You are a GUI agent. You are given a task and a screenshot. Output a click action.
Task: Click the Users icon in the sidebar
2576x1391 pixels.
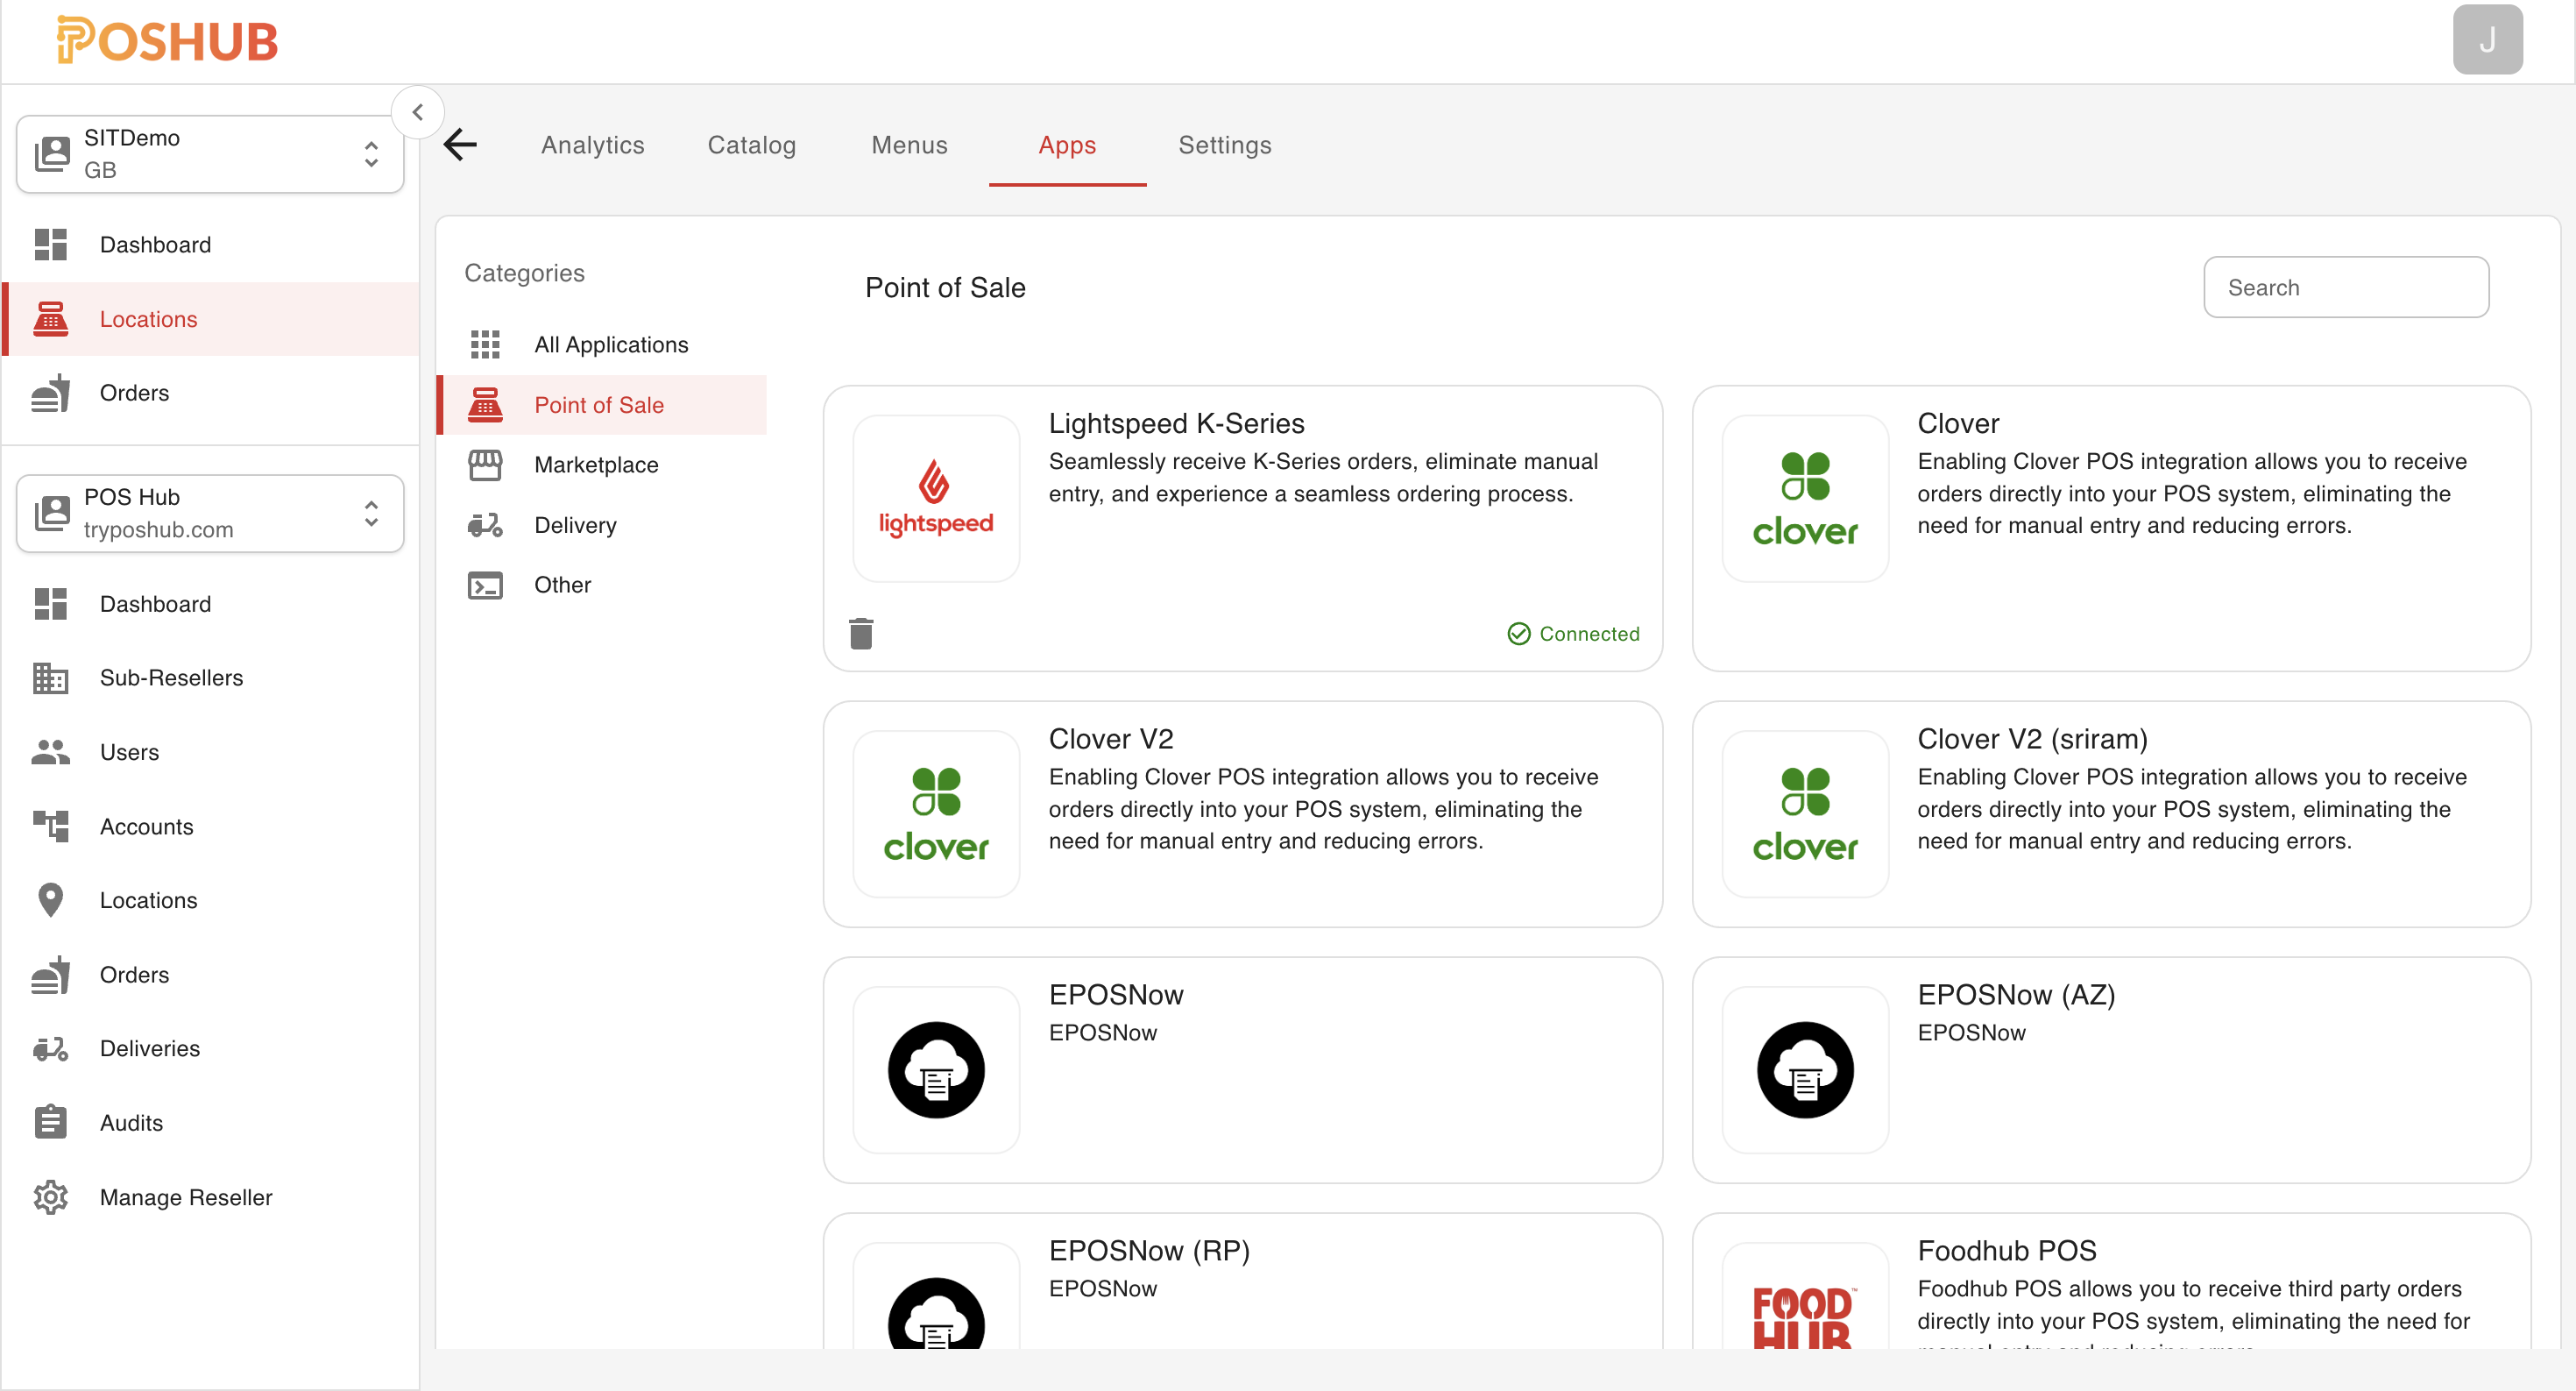(51, 752)
